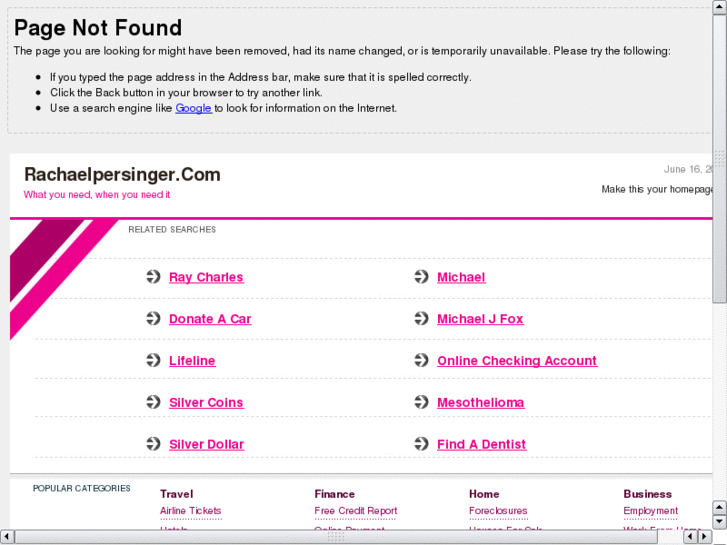Viewport: 727px width, 545px height.
Task: Click the arrow icon beside Ray Charles
Action: pyautogui.click(x=153, y=277)
